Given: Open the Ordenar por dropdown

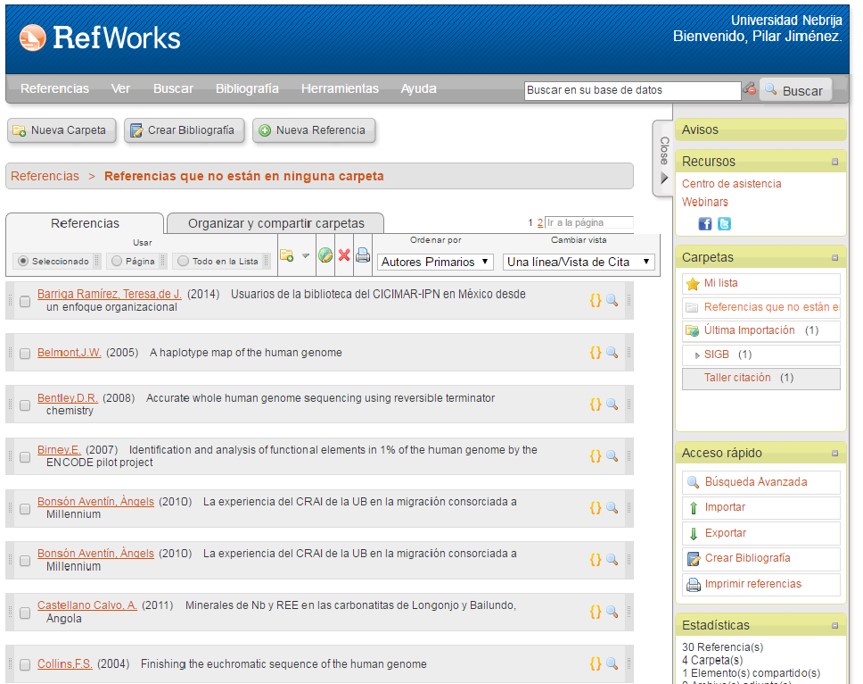Looking at the screenshot, I should point(435,262).
